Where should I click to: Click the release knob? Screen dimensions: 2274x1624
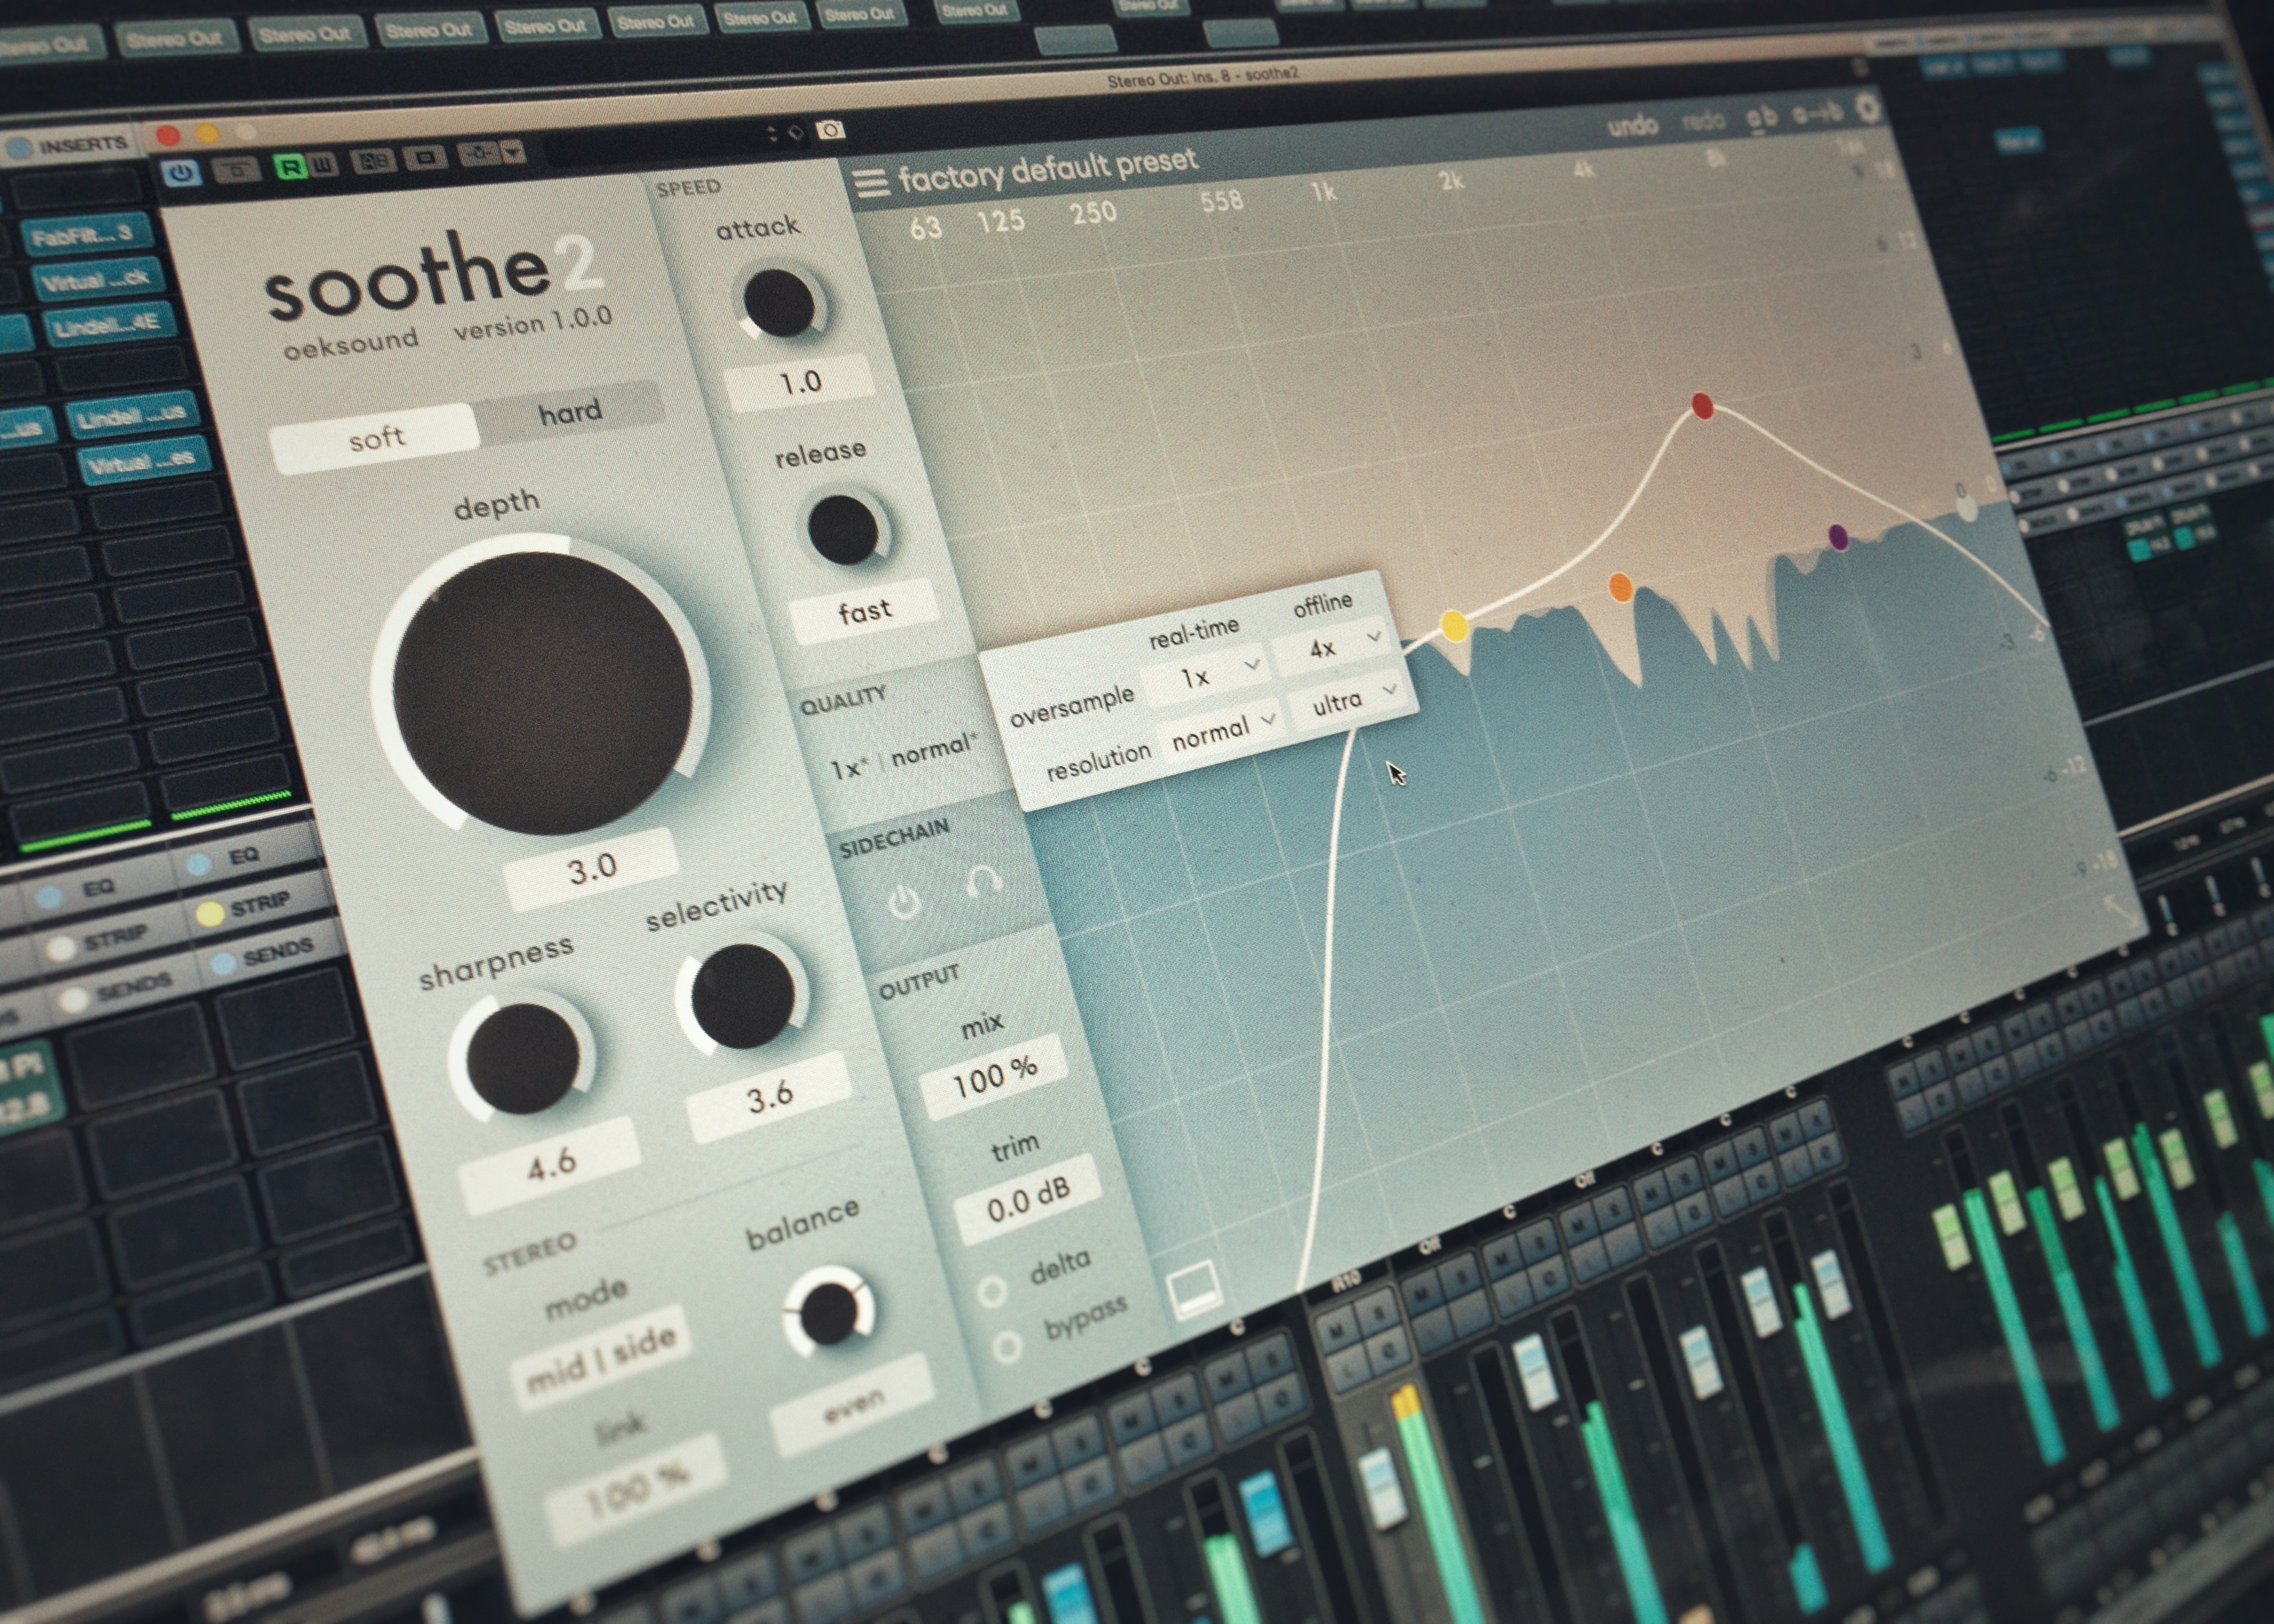843,530
